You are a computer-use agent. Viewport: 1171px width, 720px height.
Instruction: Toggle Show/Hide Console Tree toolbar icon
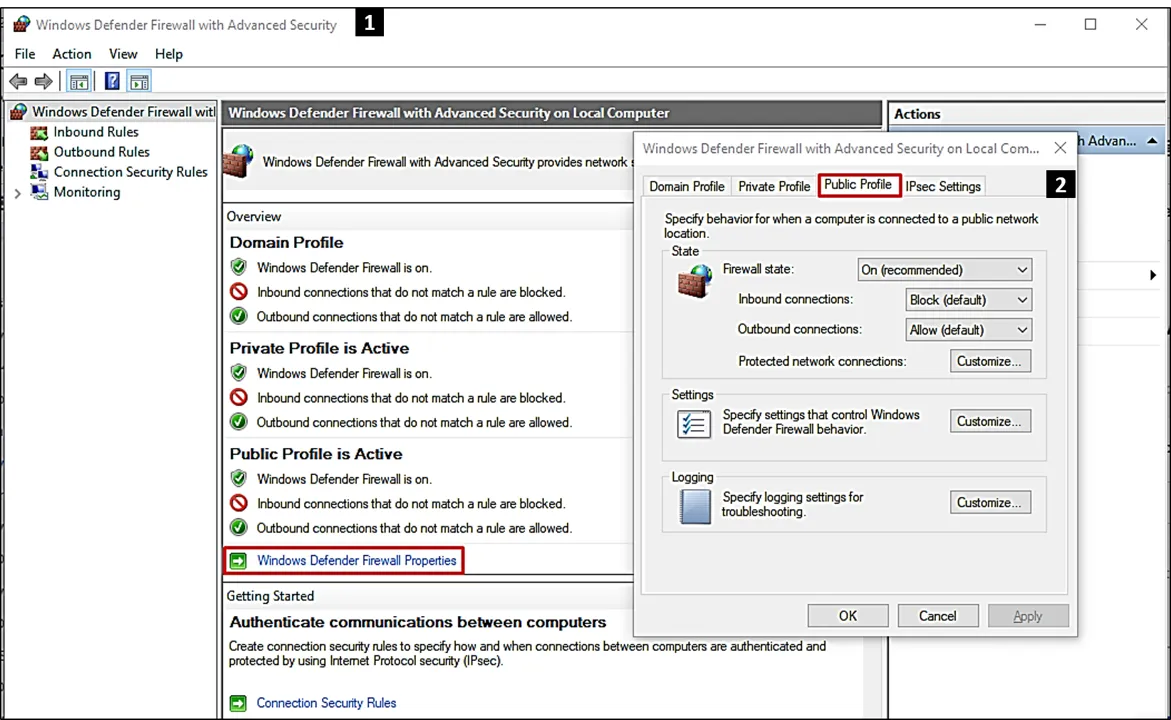pyautogui.click(x=79, y=81)
